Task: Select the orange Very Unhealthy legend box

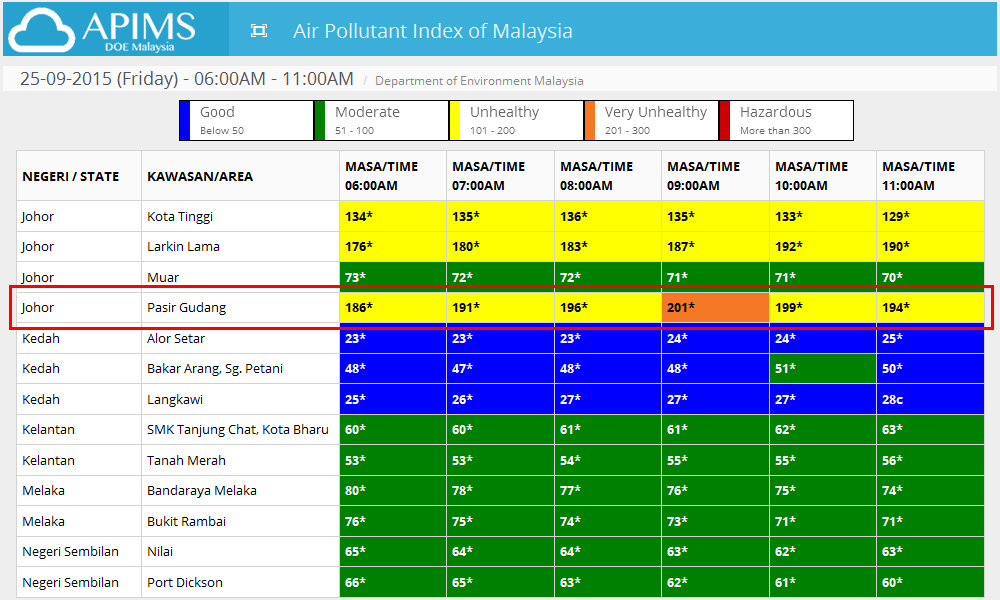Action: pyautogui.click(x=652, y=121)
